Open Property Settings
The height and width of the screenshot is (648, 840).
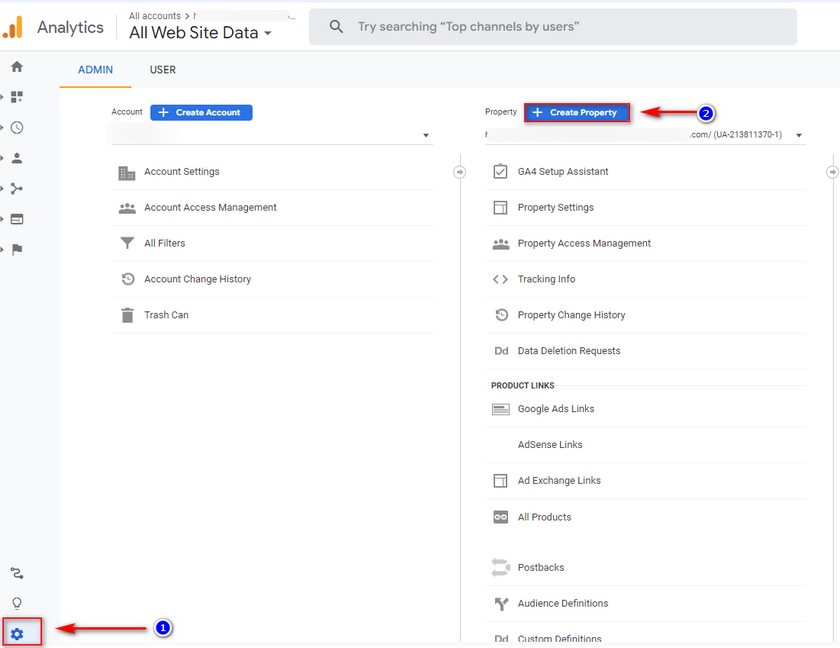tap(556, 207)
